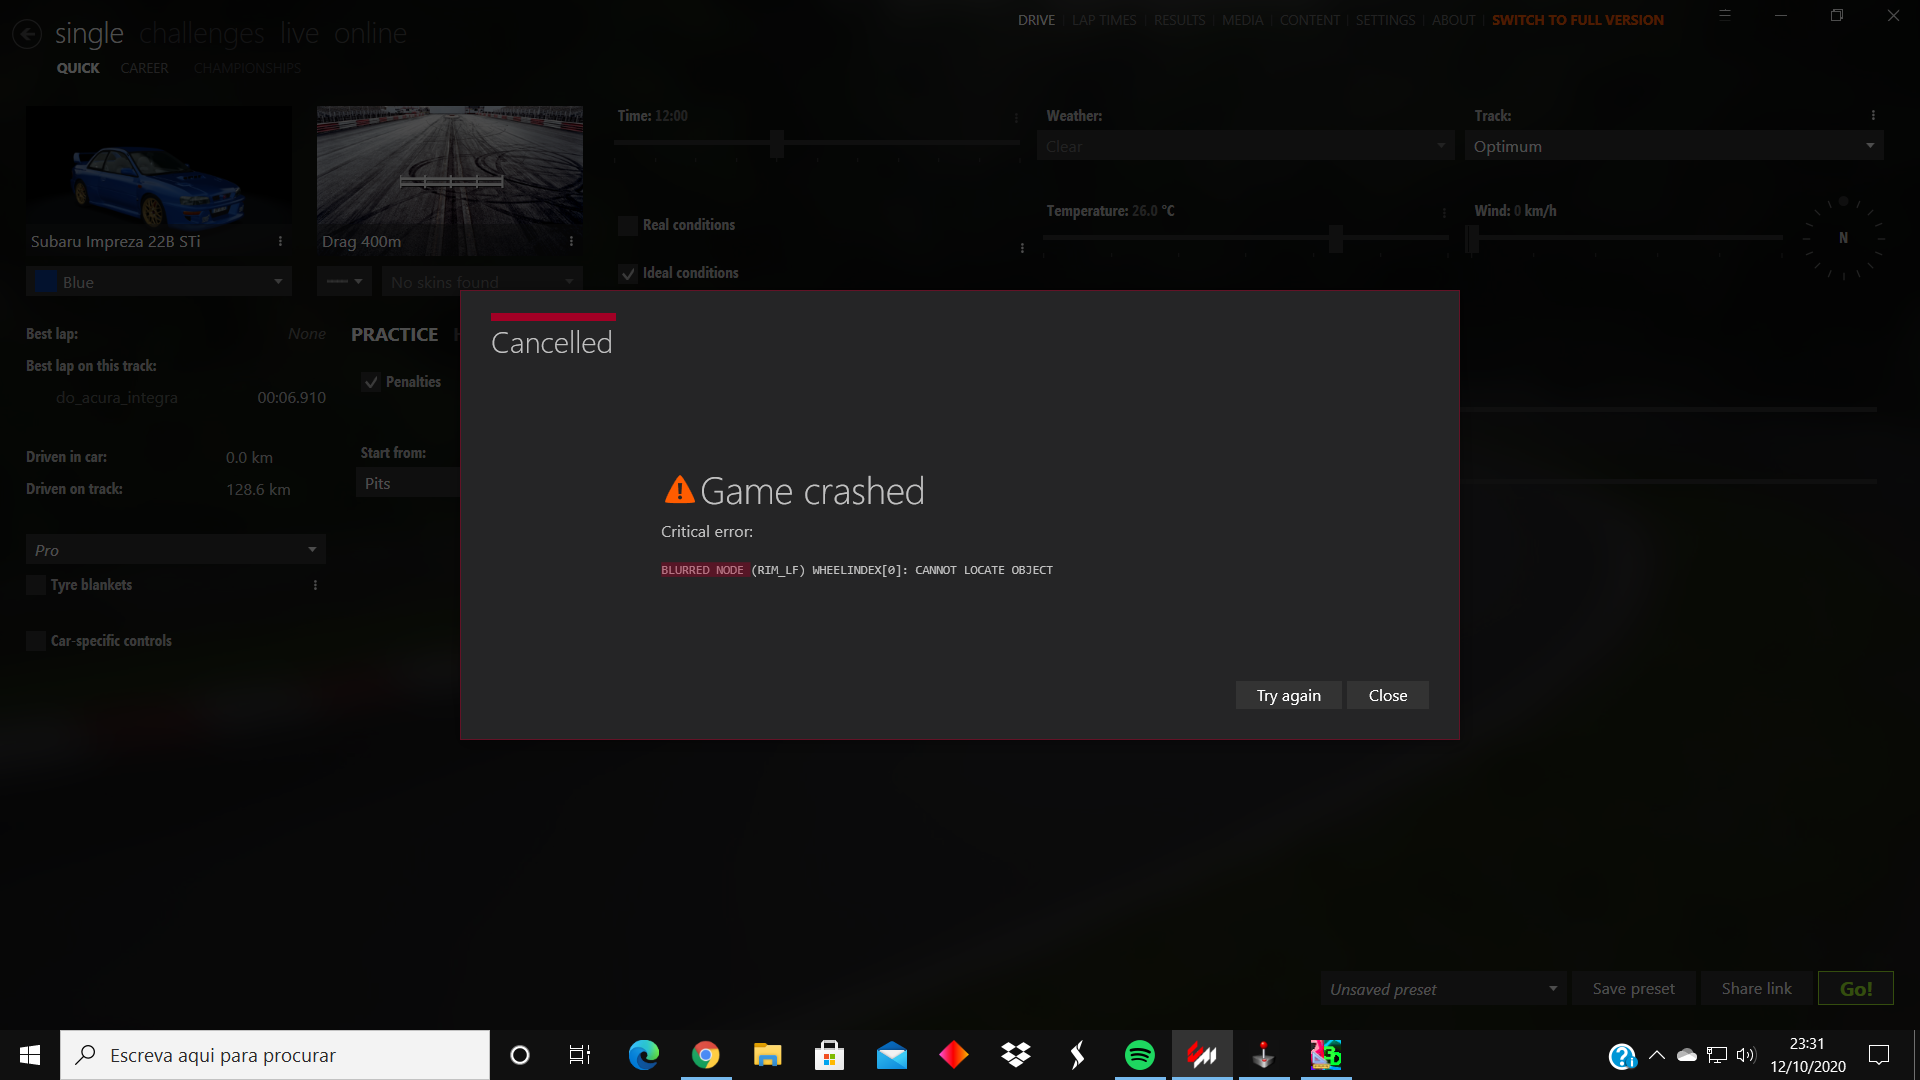The image size is (1920, 1080).
Task: Open the Track state three-dot menu
Action: 1873,115
